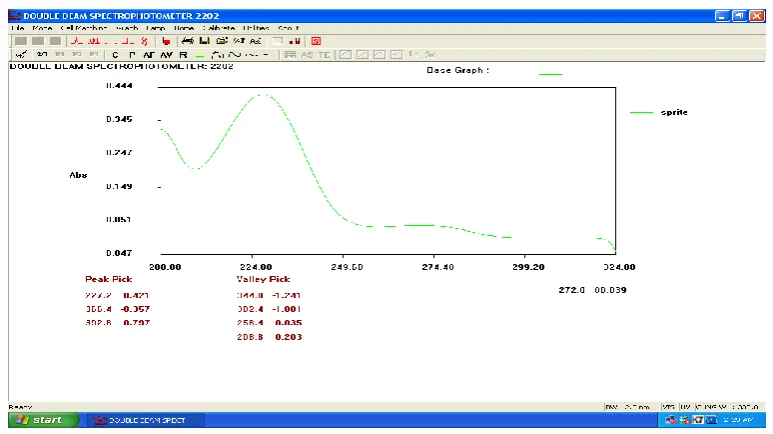This screenshot has width=773, height=434.
Task: Click the grayed TE toolbar icon
Action: click(x=324, y=55)
